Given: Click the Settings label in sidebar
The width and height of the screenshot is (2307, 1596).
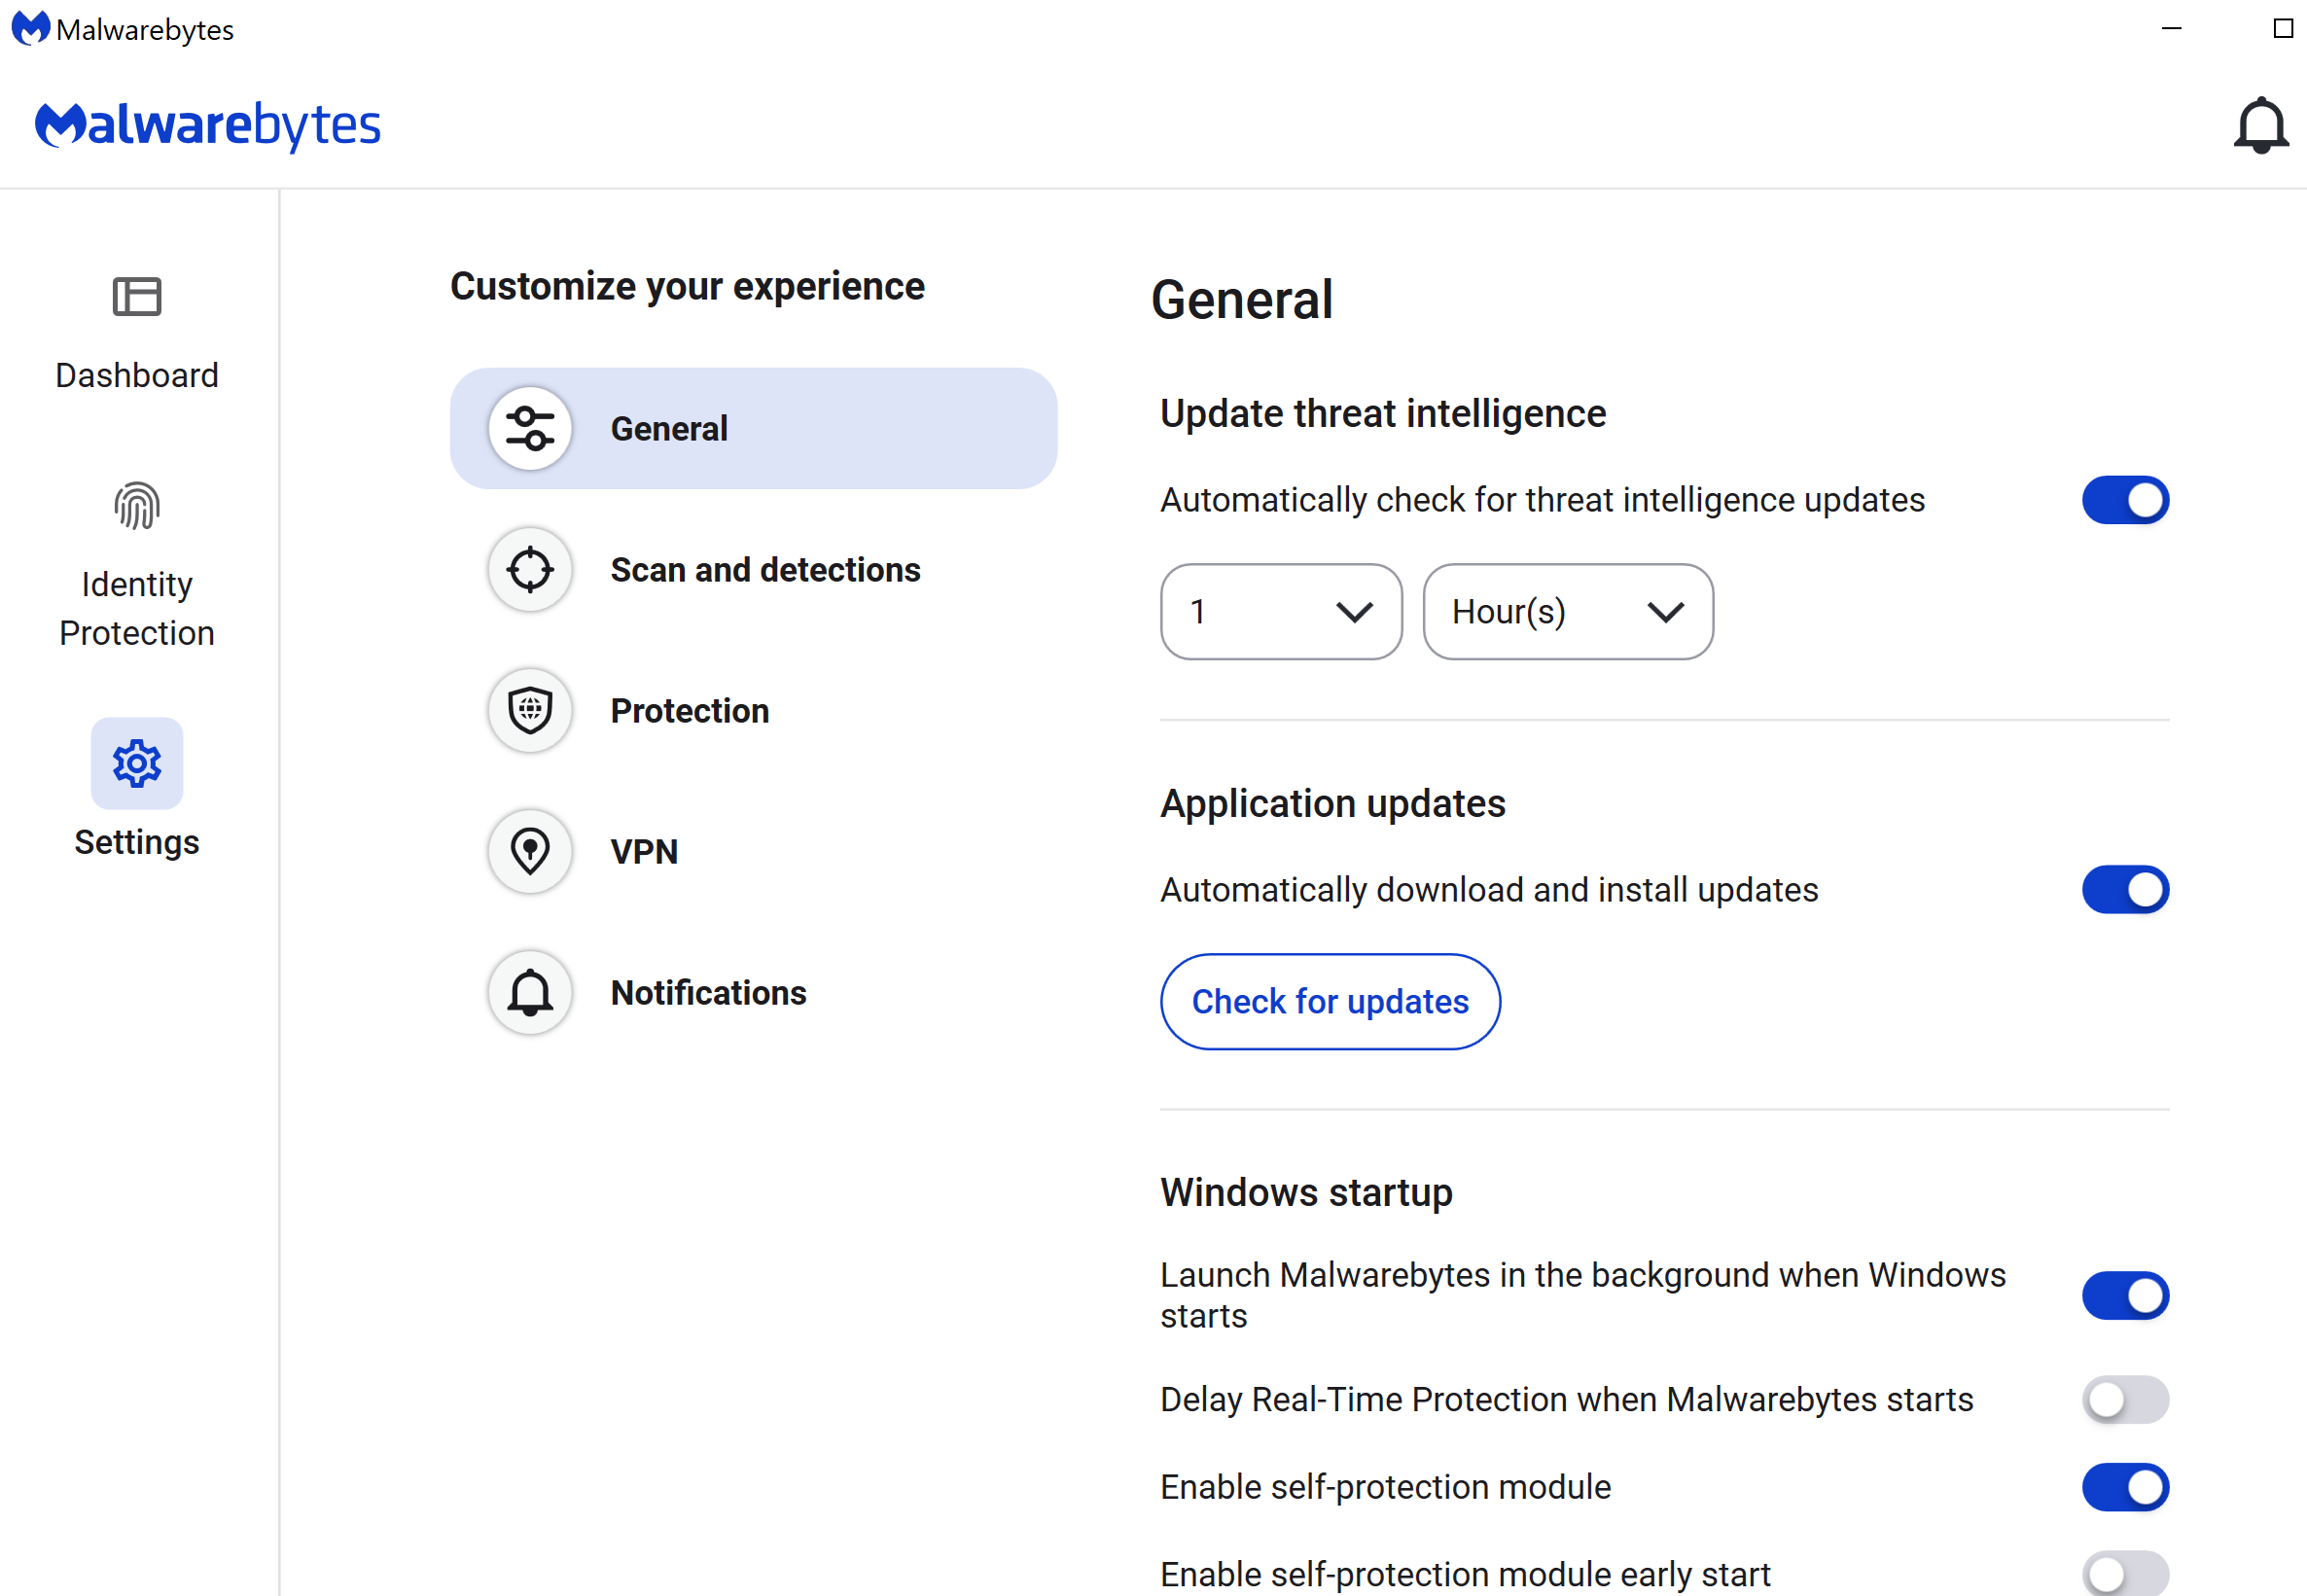Looking at the screenshot, I should (x=137, y=842).
